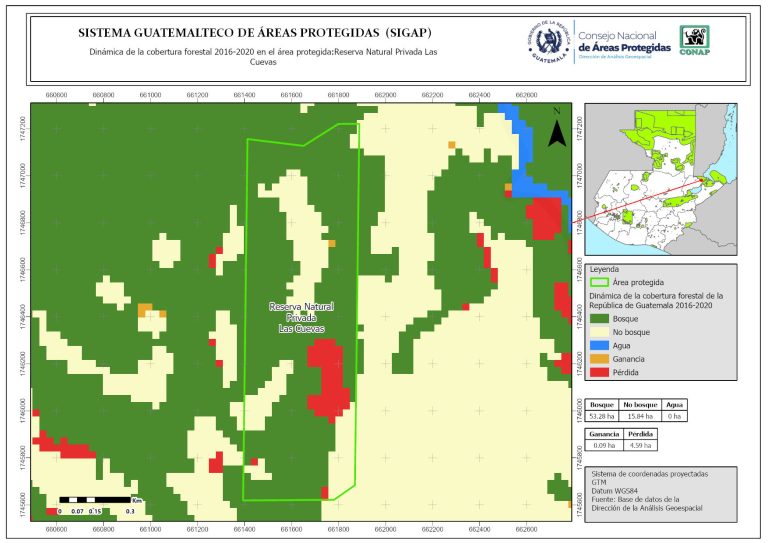
Task: Select the Agua blue legend swatch
Action: [598, 345]
